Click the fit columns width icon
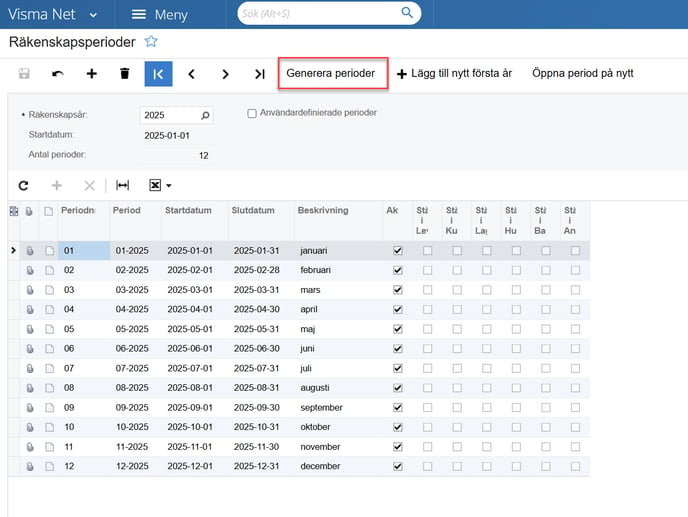The width and height of the screenshot is (688, 517). (122, 185)
